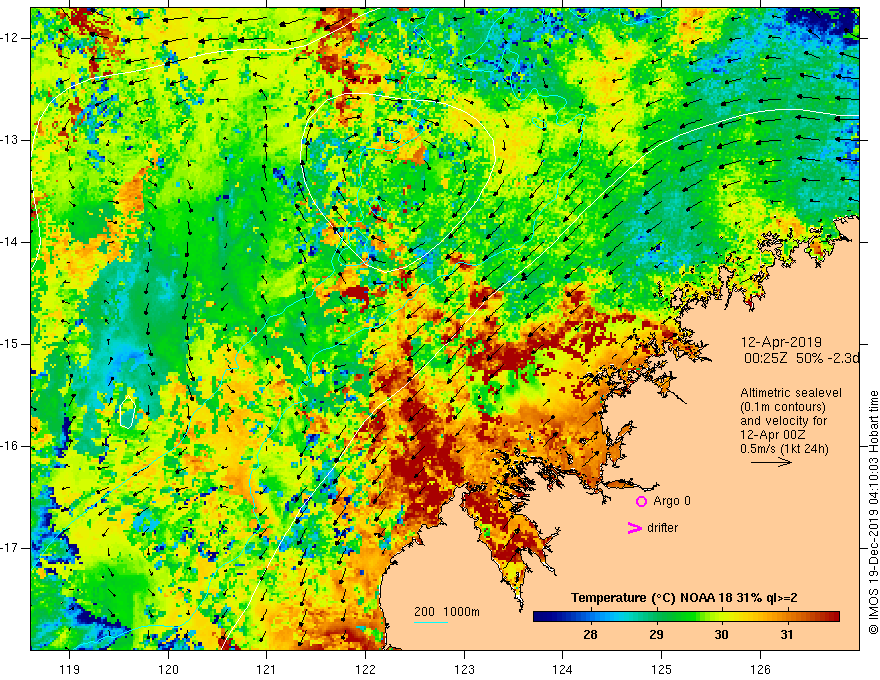
Task: Click the '30' color bar tick label
Action: tap(721, 635)
